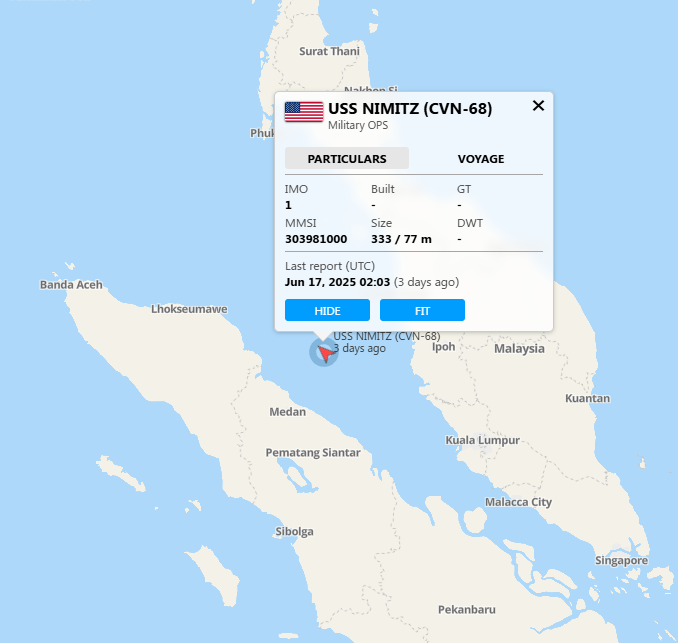Click the USS NIMITZ (CVN-68) popup title

point(410,109)
